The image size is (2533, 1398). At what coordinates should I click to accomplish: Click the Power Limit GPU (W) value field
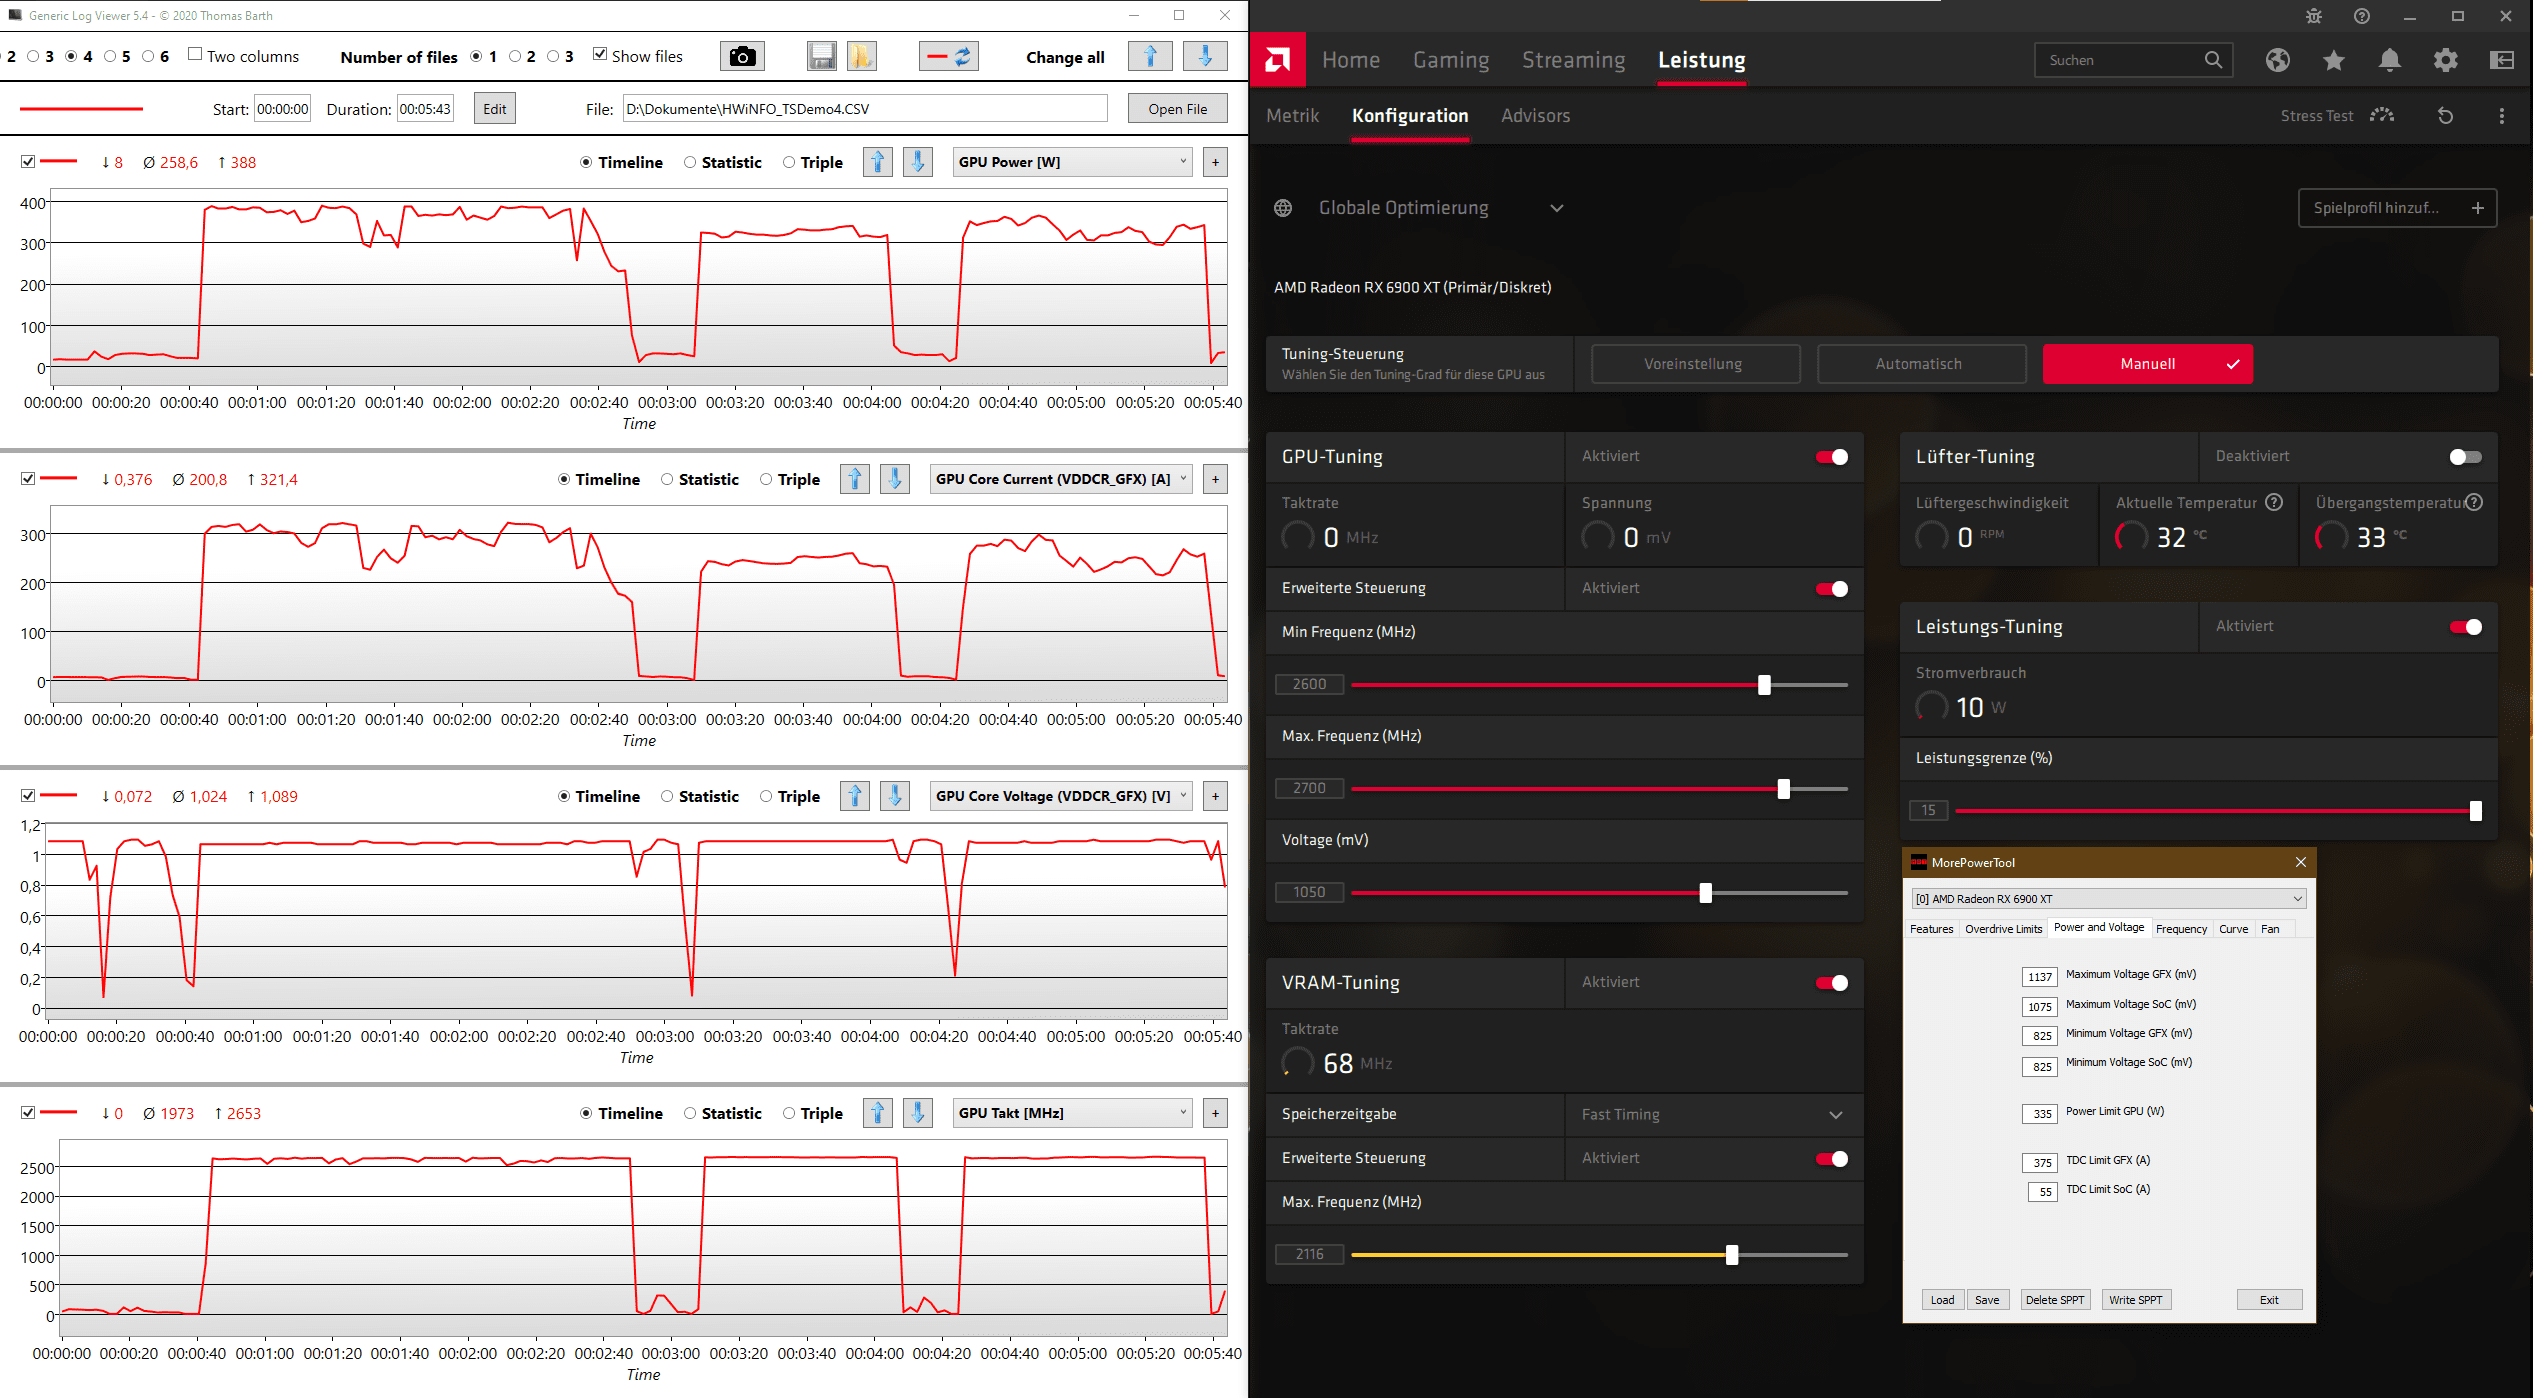point(2040,1113)
